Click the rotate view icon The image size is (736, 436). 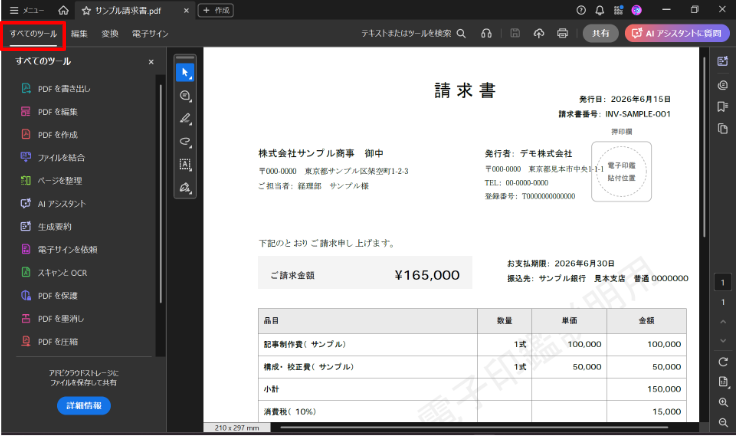[x=723, y=362]
